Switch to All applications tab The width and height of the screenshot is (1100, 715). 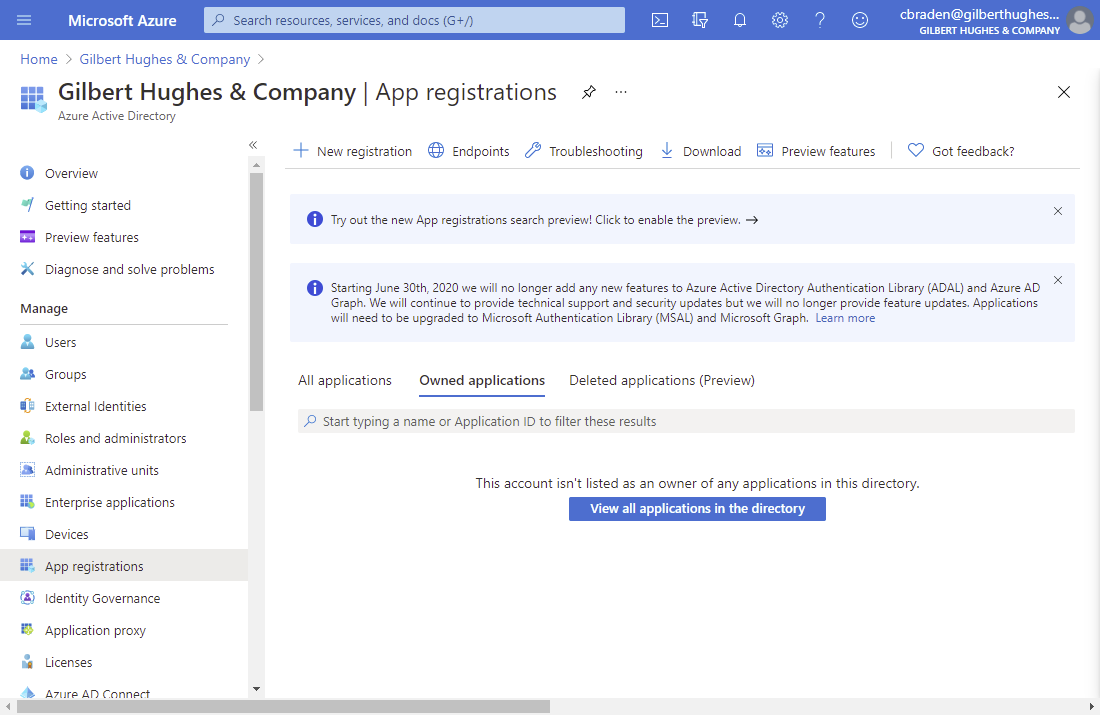(344, 380)
